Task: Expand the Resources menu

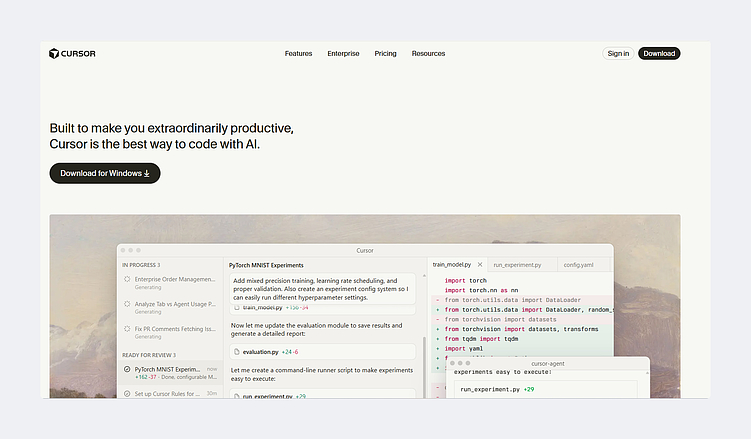Action: pyautogui.click(x=428, y=53)
